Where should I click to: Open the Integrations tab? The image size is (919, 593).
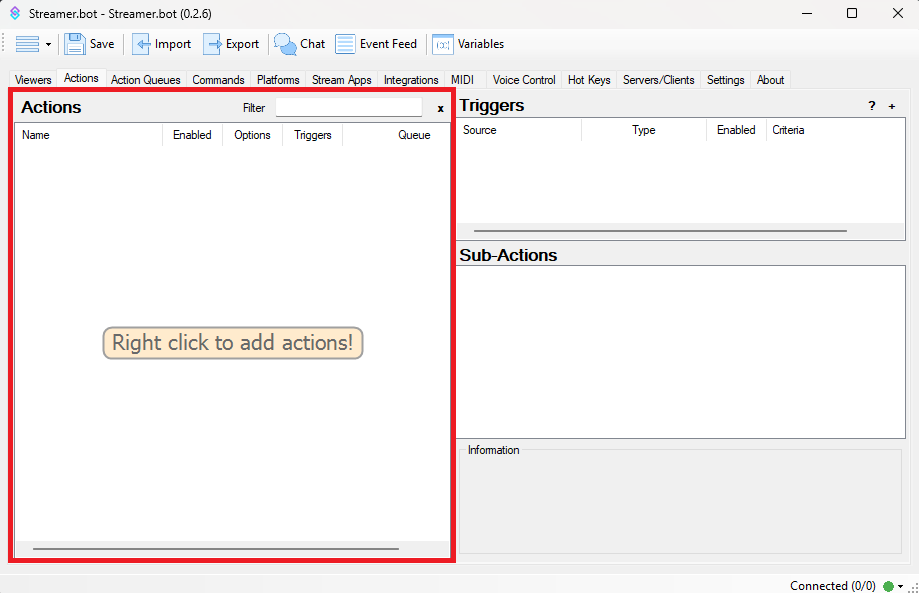coord(411,80)
